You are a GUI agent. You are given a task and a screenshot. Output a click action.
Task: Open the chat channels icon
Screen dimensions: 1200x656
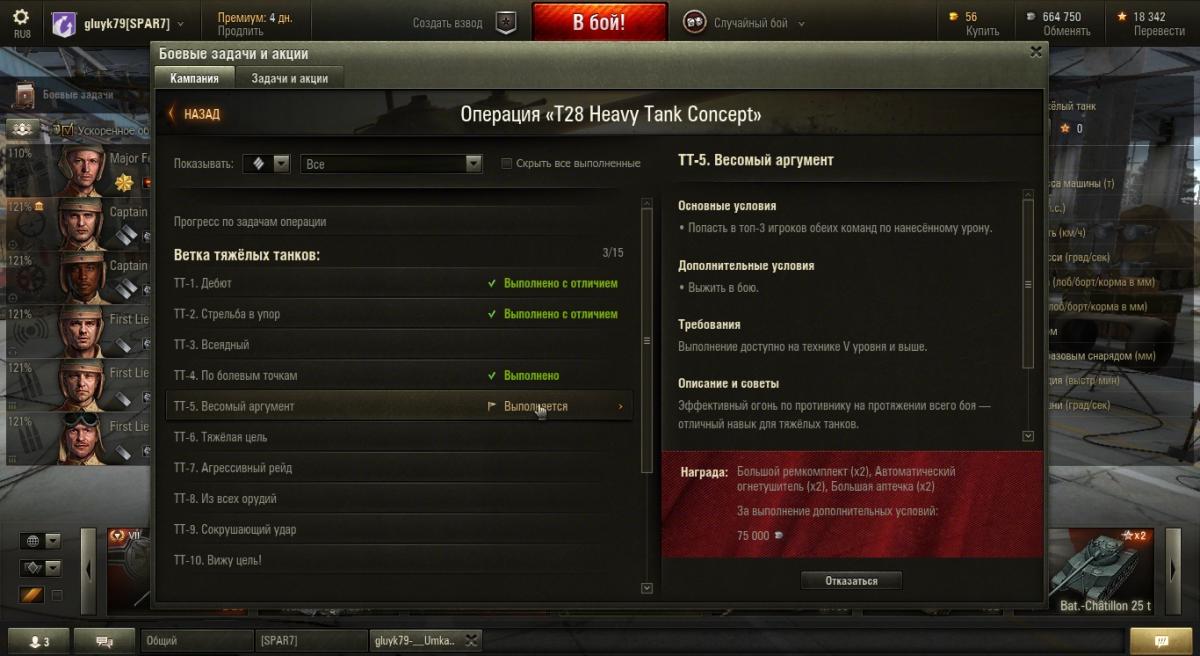(x=104, y=641)
